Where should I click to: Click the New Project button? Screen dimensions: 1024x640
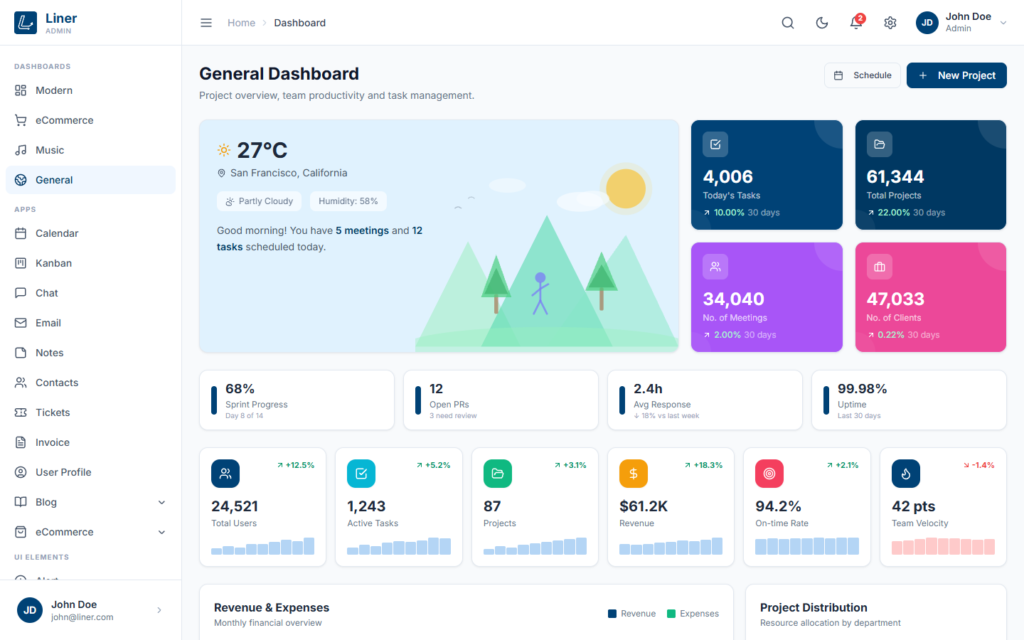coord(957,75)
